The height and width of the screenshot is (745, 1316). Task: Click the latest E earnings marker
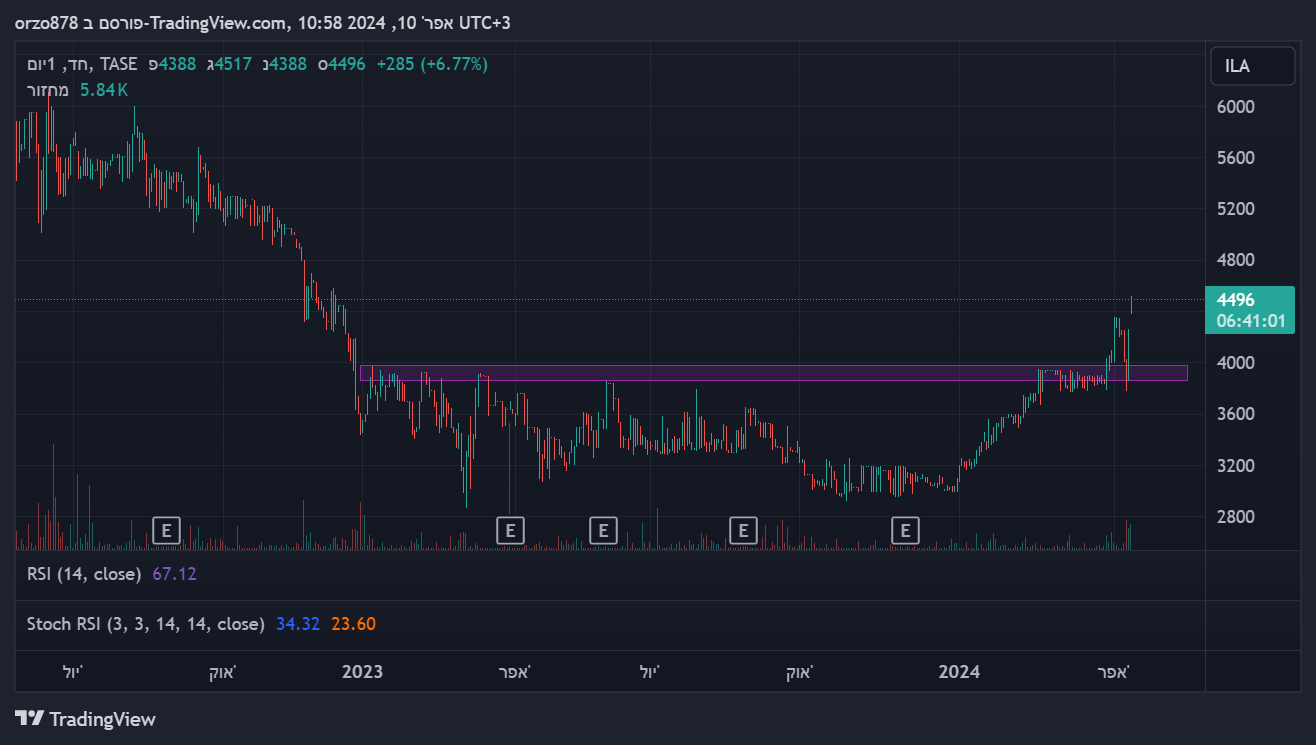(x=905, y=529)
